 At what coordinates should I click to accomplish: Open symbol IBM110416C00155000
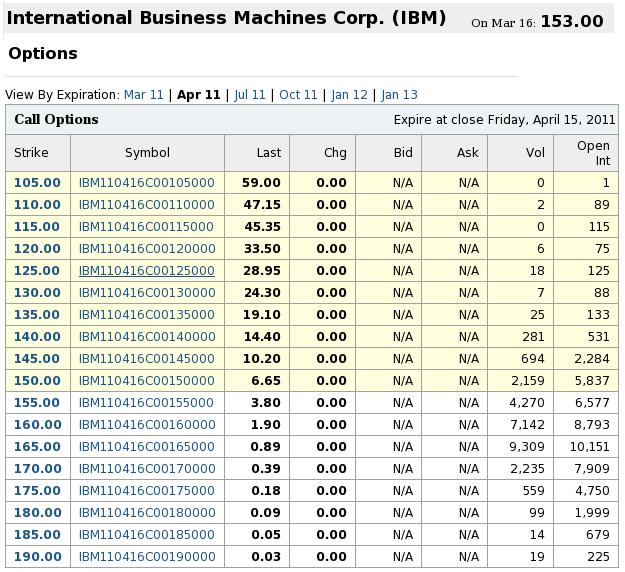(x=147, y=402)
